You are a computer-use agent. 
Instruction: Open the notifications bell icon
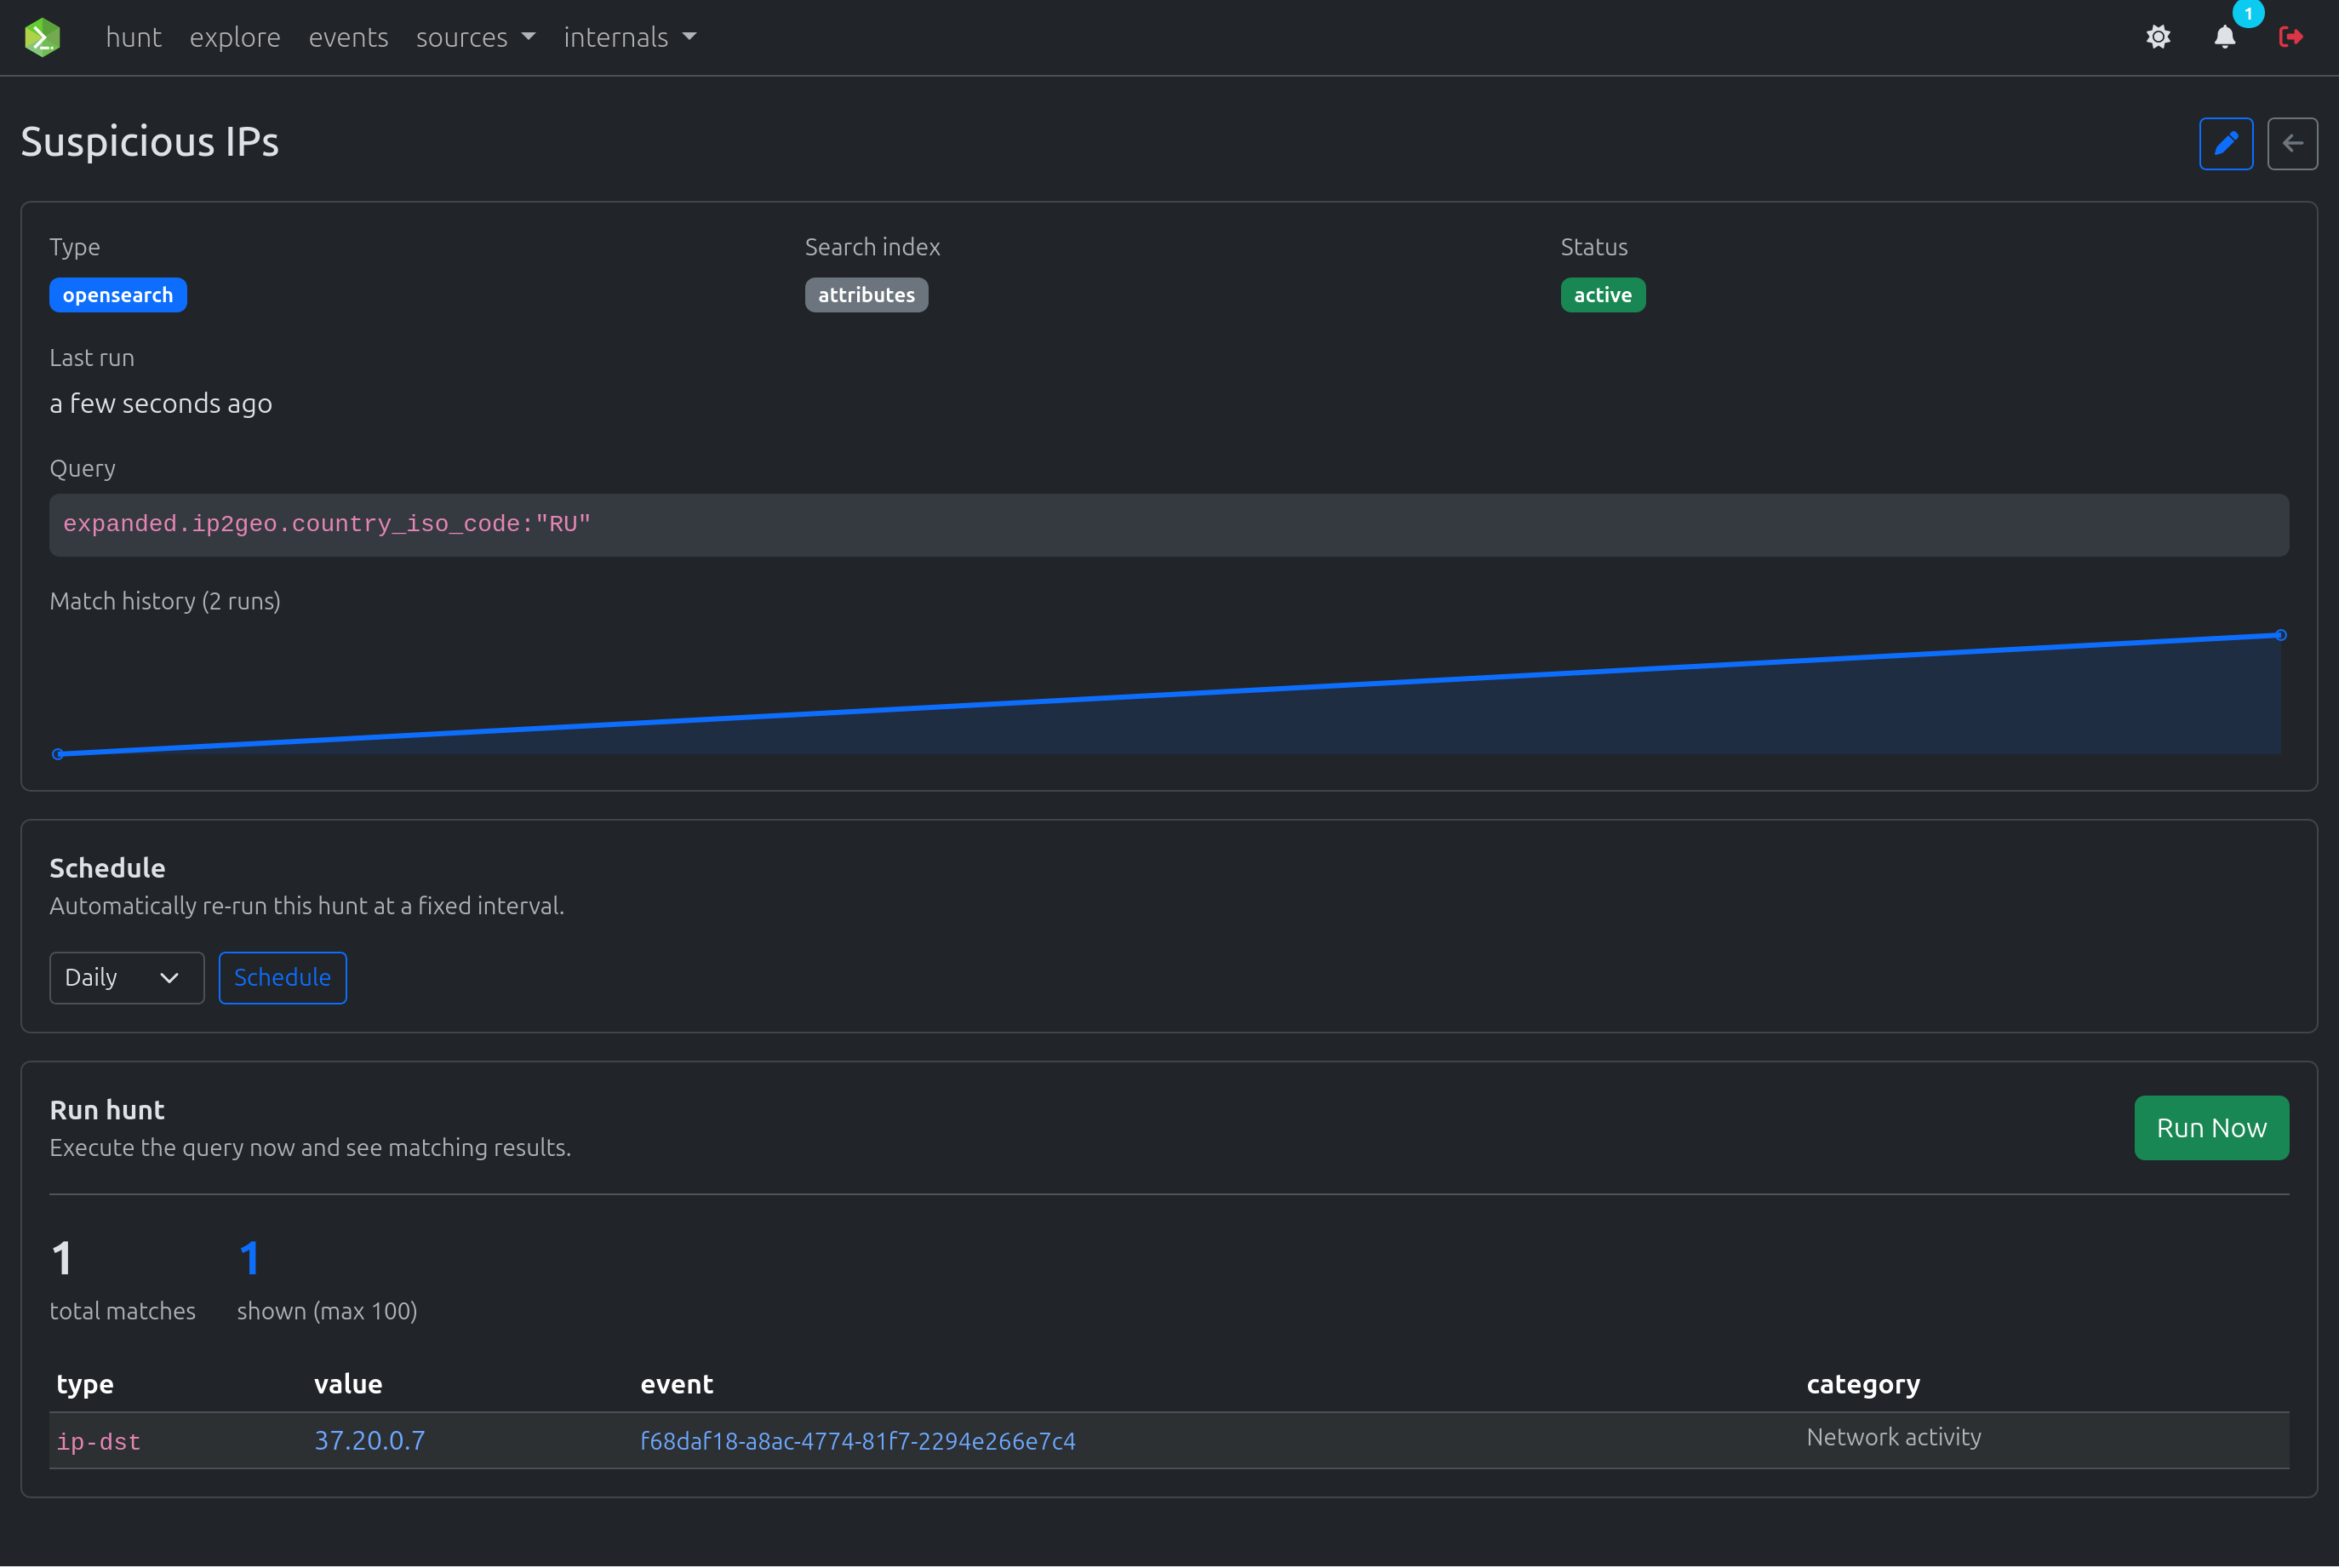point(2224,38)
